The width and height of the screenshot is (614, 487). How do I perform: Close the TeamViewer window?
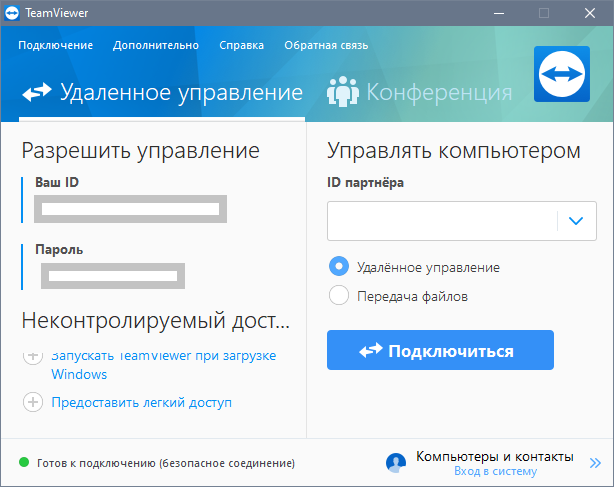[x=590, y=13]
